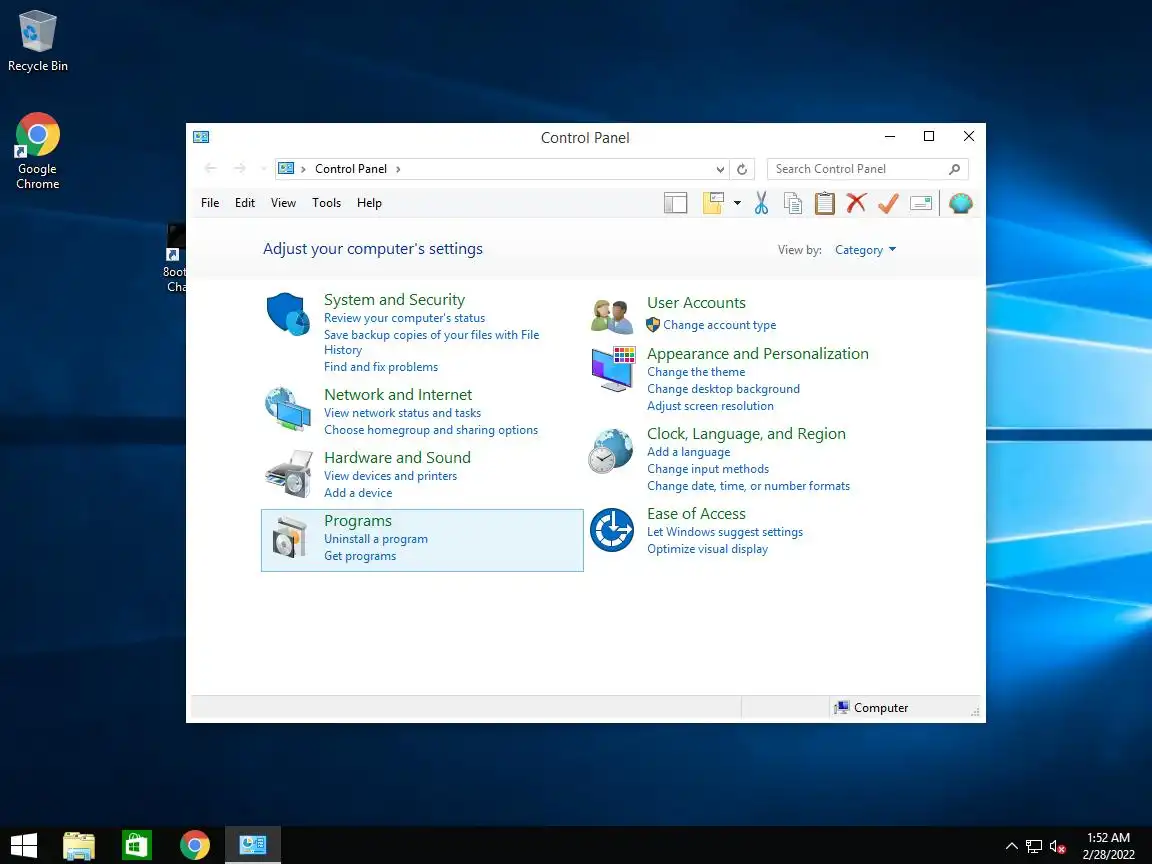The height and width of the screenshot is (864, 1152).
Task: Click Computer in the status bar
Action: (x=871, y=708)
